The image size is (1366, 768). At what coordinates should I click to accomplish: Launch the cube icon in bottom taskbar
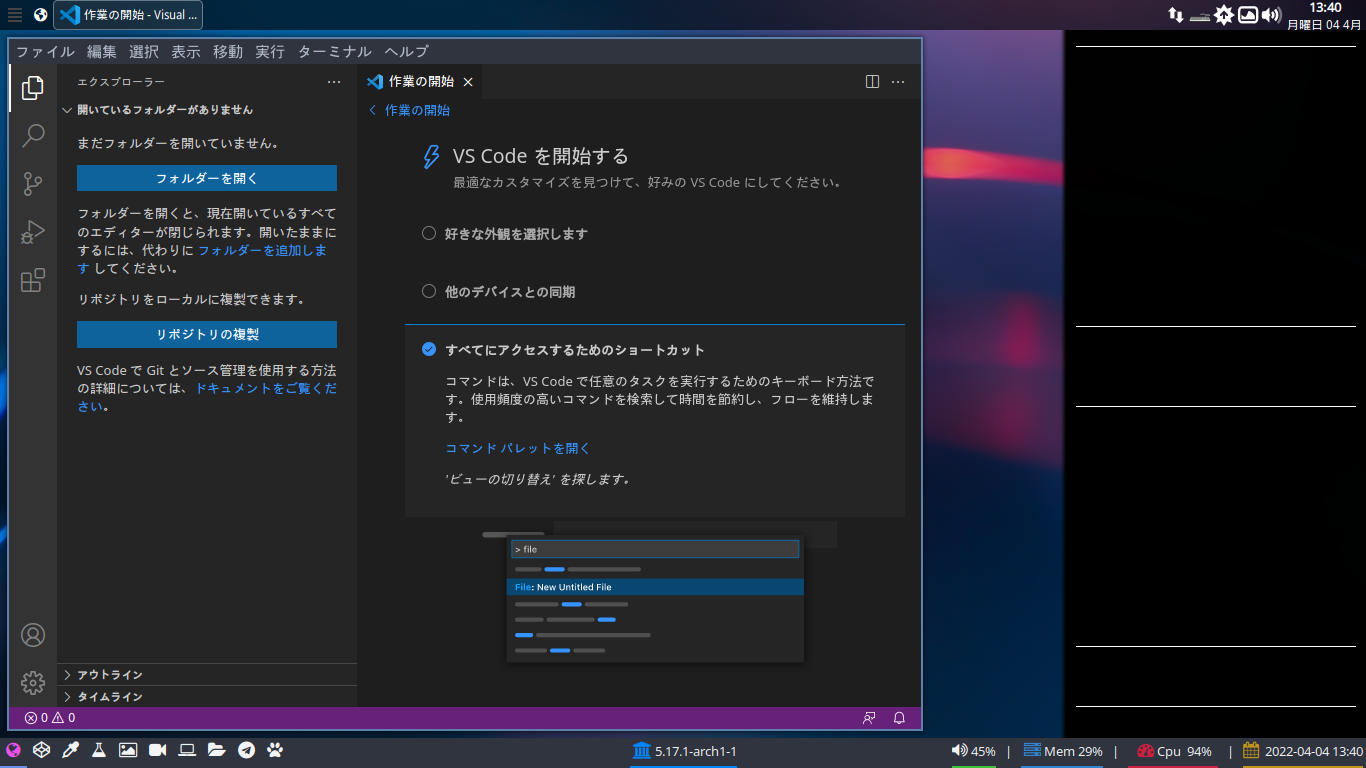coord(42,750)
